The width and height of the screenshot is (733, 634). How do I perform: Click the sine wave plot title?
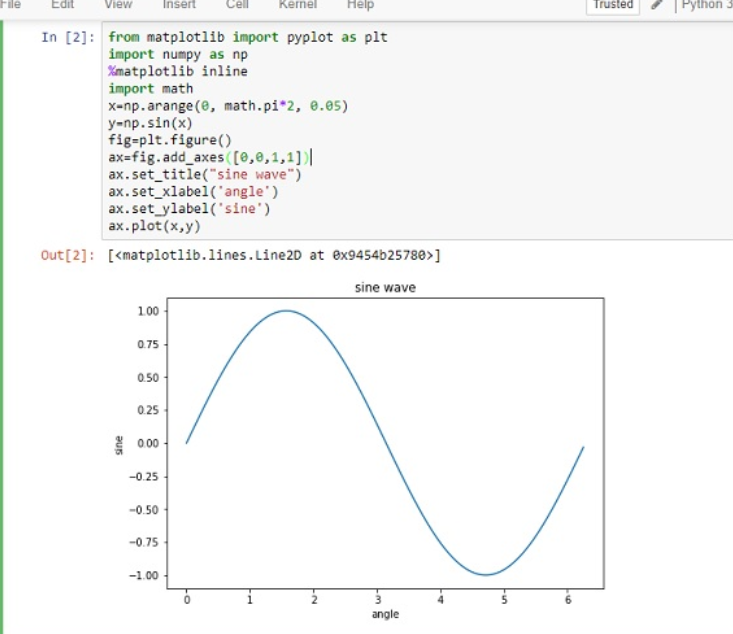[385, 288]
